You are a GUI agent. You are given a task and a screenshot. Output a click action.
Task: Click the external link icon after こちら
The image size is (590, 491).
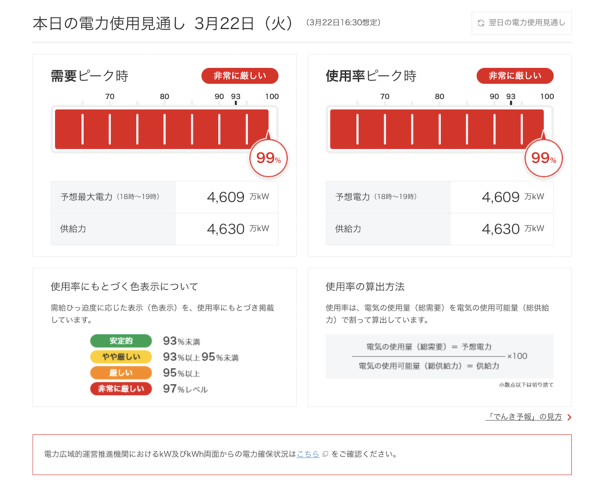pyautogui.click(x=325, y=454)
